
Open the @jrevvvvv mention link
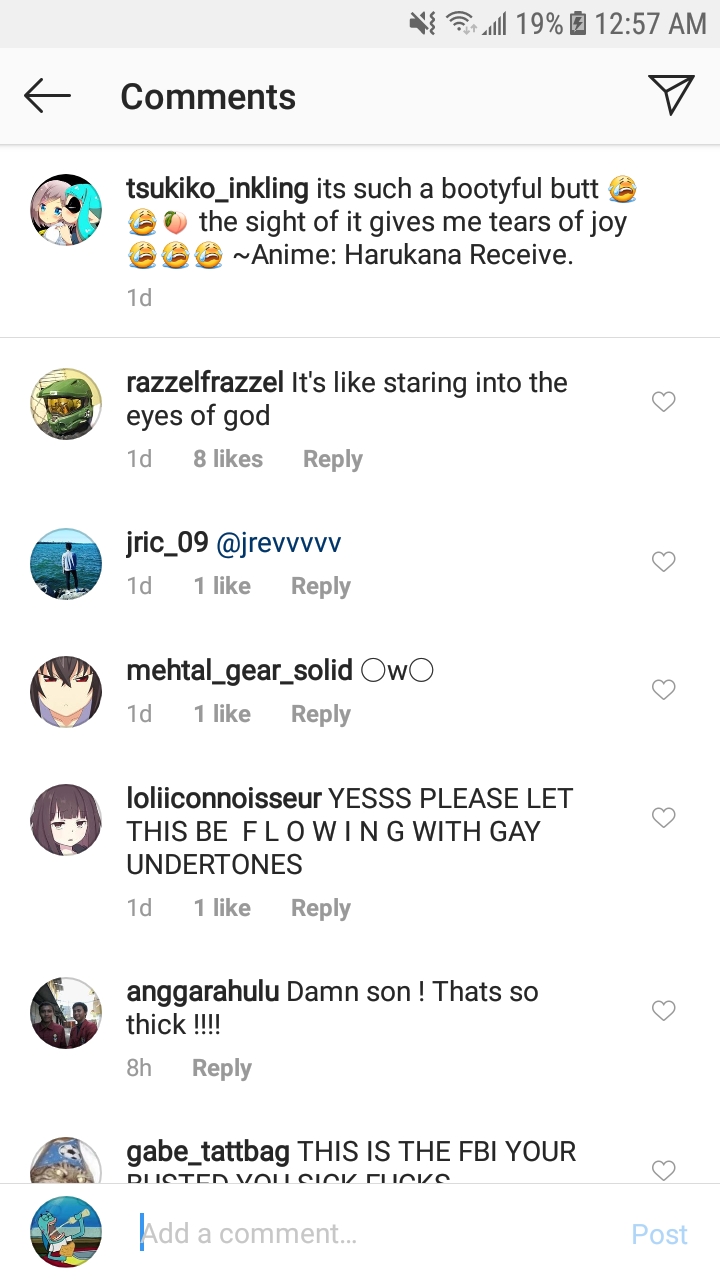point(279,543)
